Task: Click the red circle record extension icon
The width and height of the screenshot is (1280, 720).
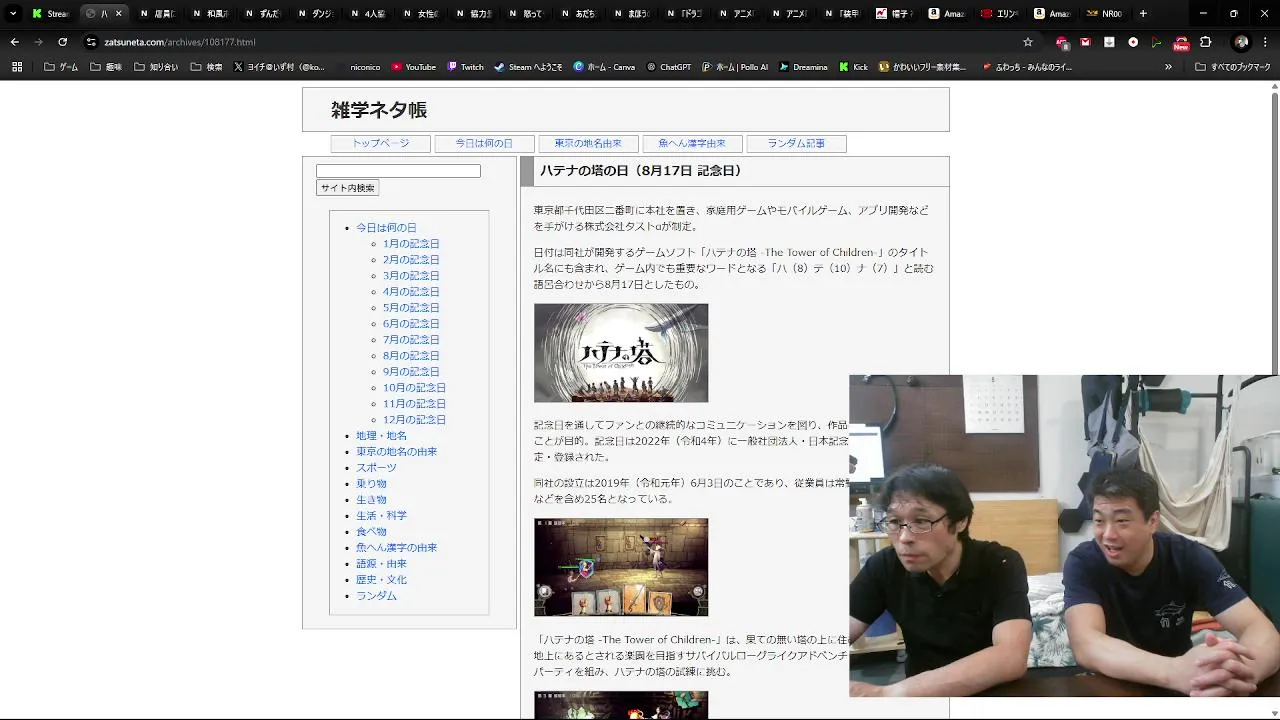Action: pyautogui.click(x=1133, y=42)
